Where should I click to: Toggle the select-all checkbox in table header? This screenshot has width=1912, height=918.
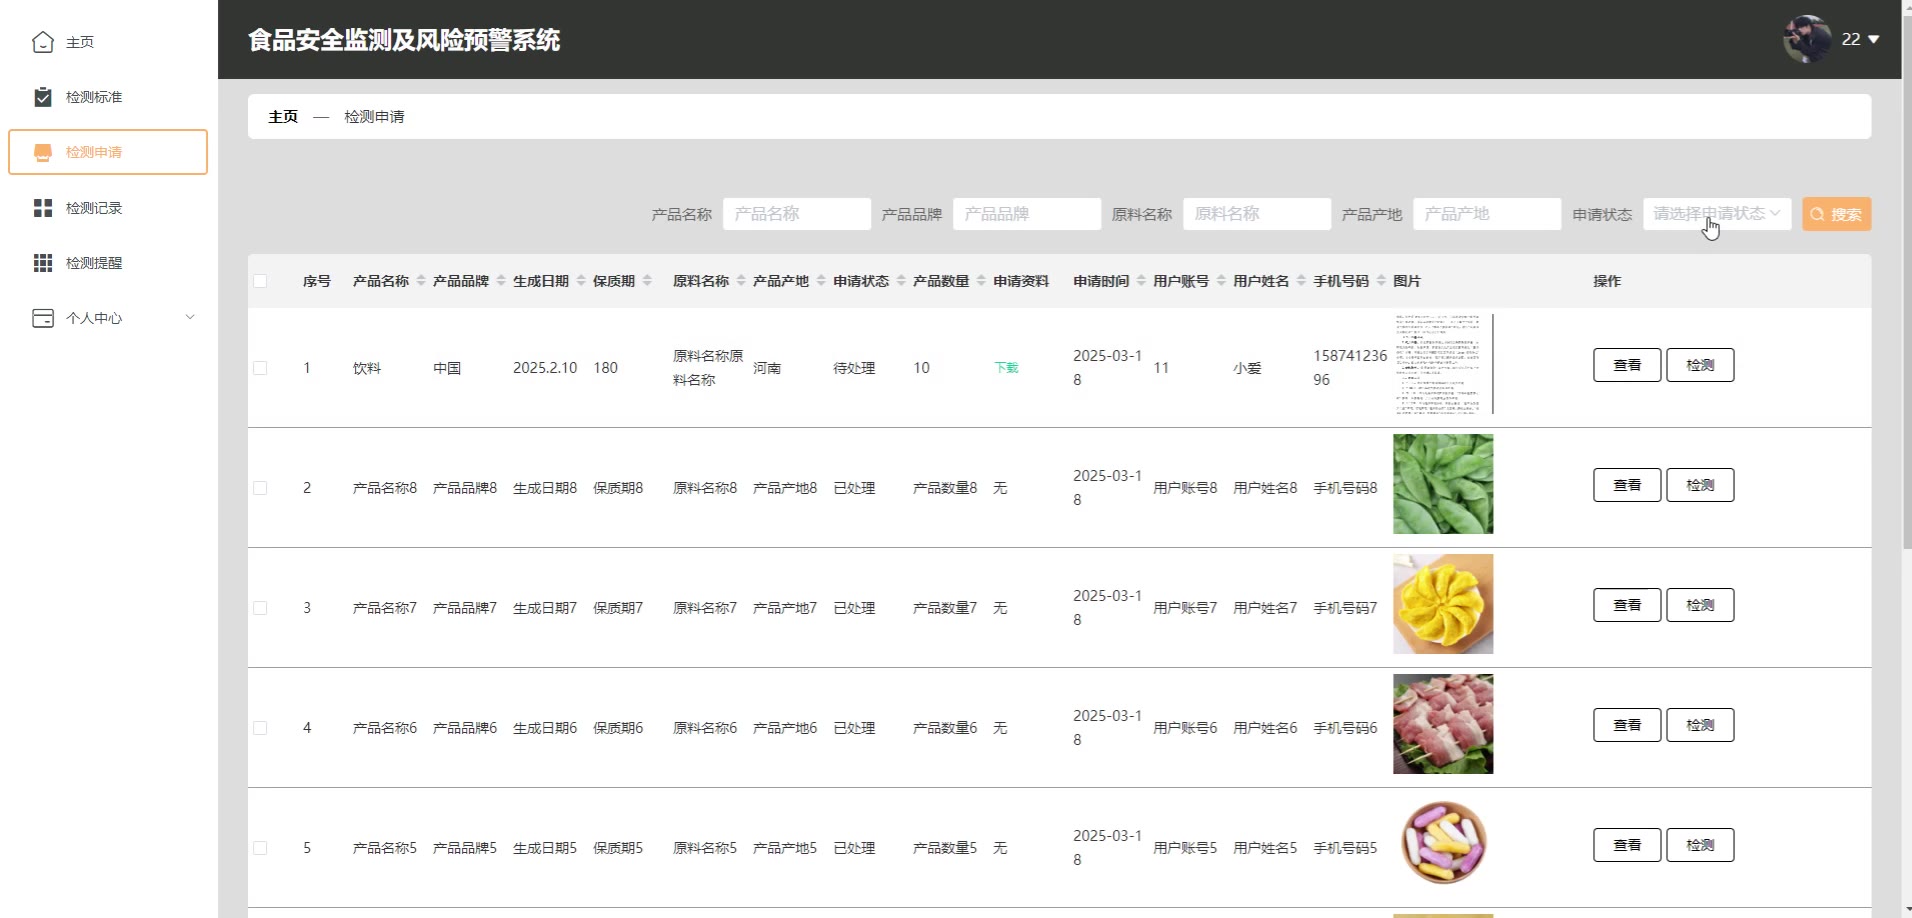point(260,281)
